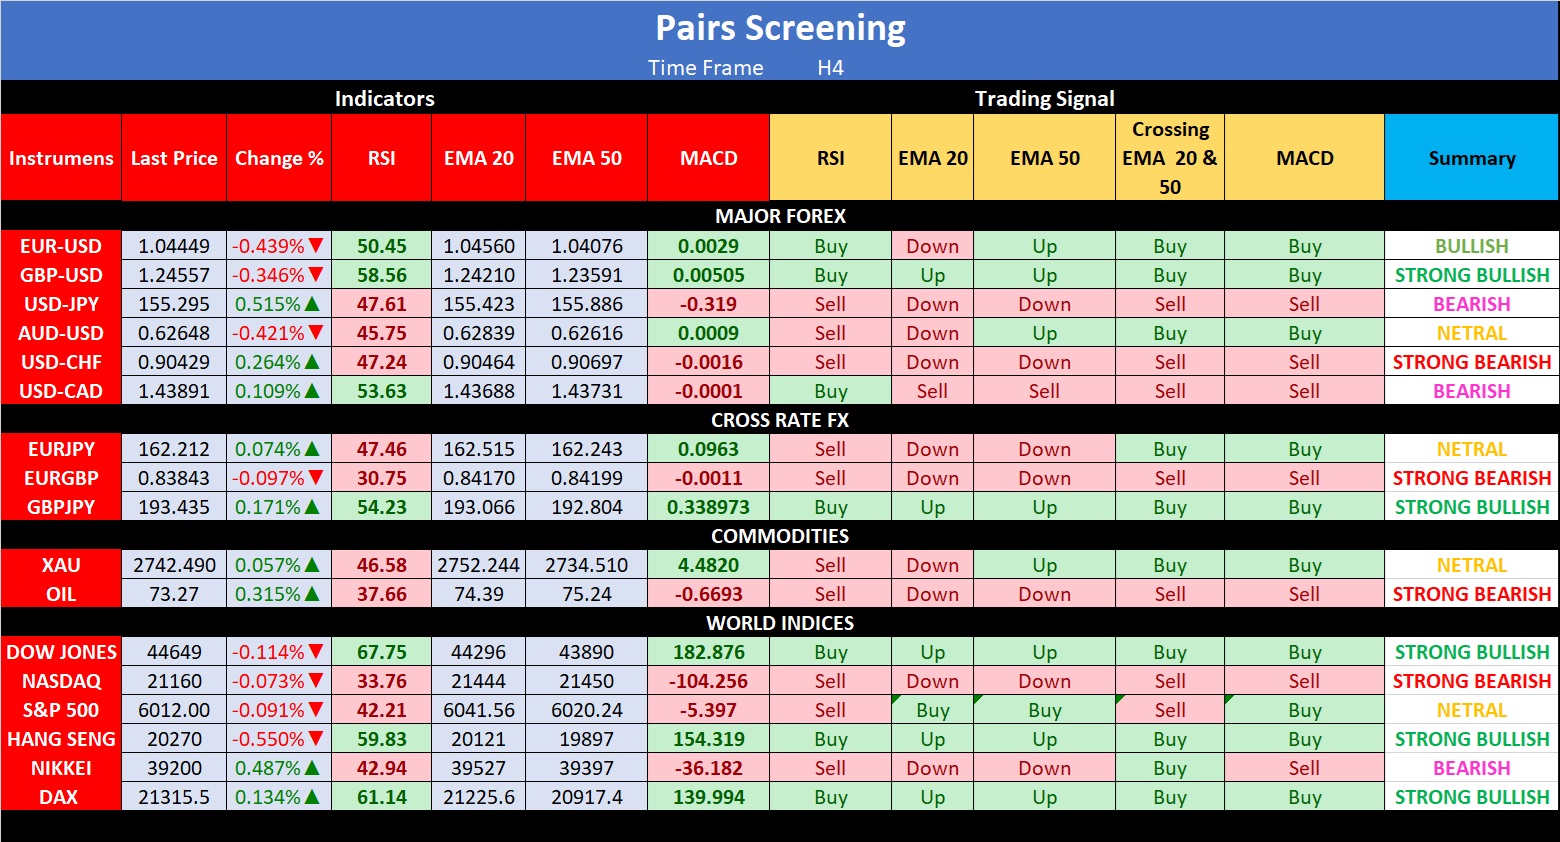Select the XAU last price 2742.490 cell
1560x842 pixels.
[x=174, y=565]
